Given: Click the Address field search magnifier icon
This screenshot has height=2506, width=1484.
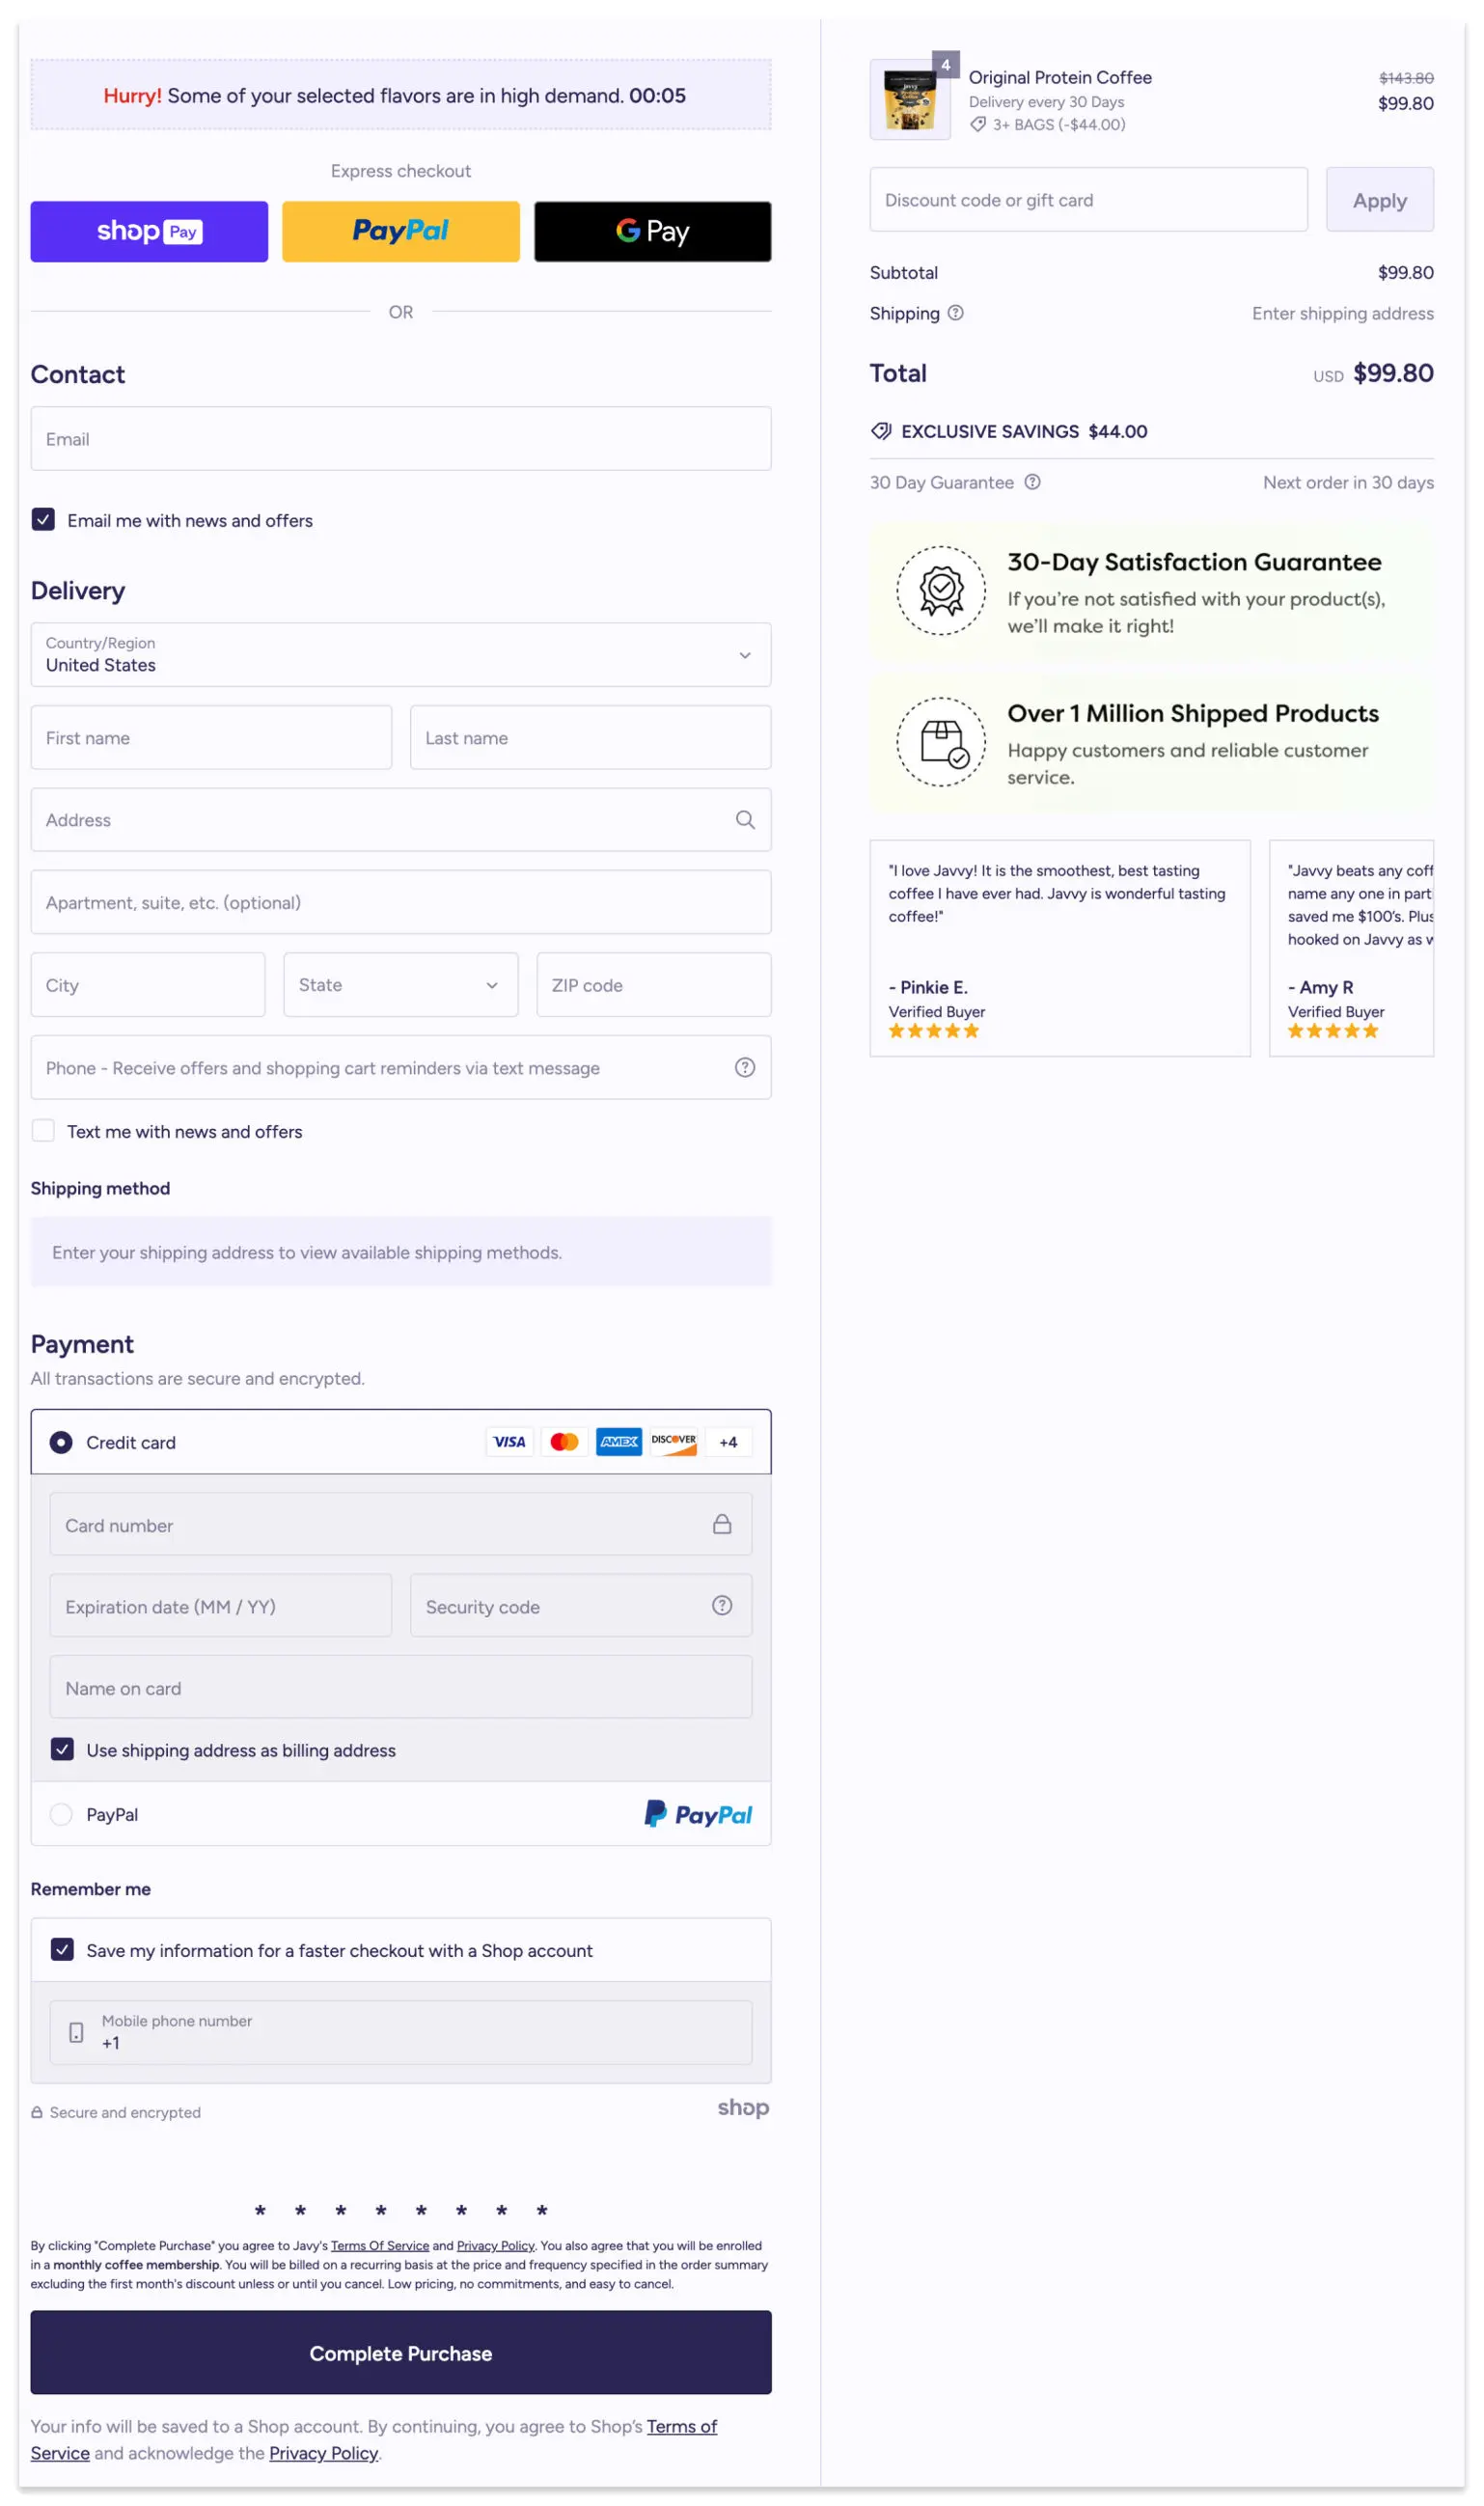Looking at the screenshot, I should click(745, 820).
